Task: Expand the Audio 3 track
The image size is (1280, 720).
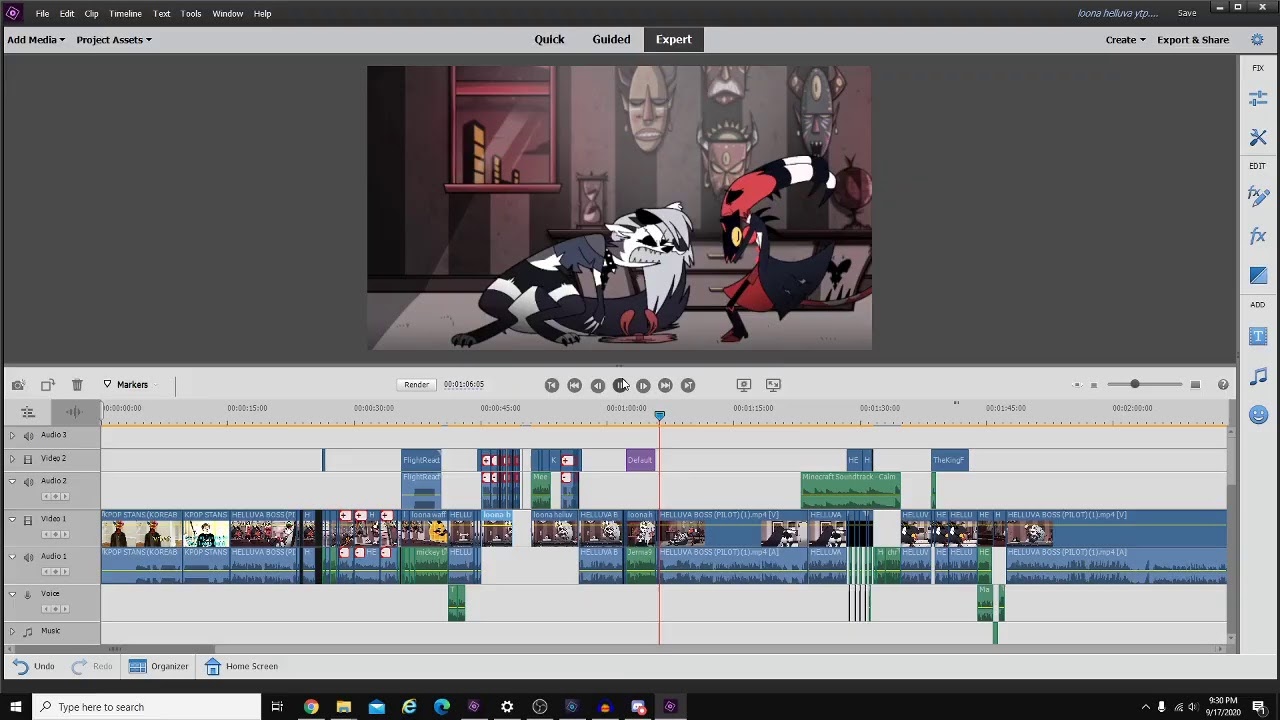Action: (13, 436)
